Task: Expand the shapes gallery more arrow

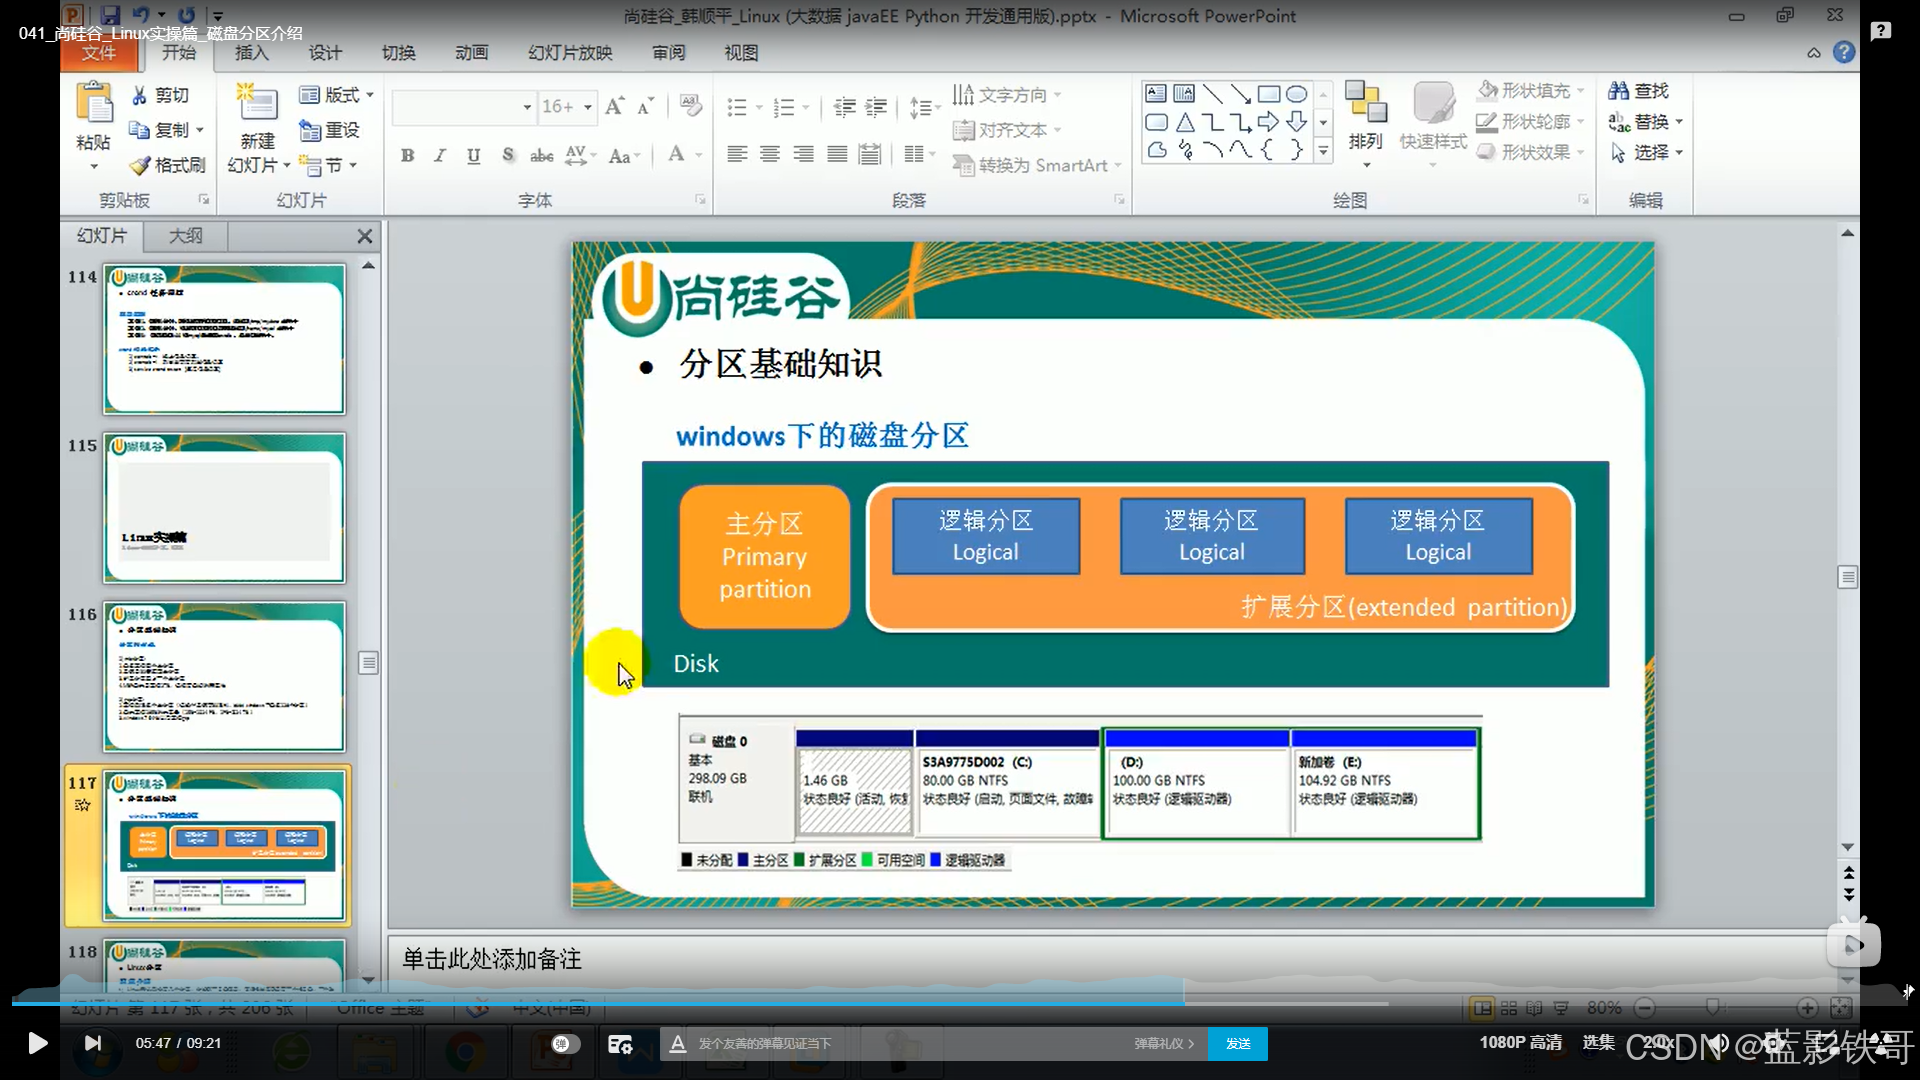Action: [x=1323, y=152]
